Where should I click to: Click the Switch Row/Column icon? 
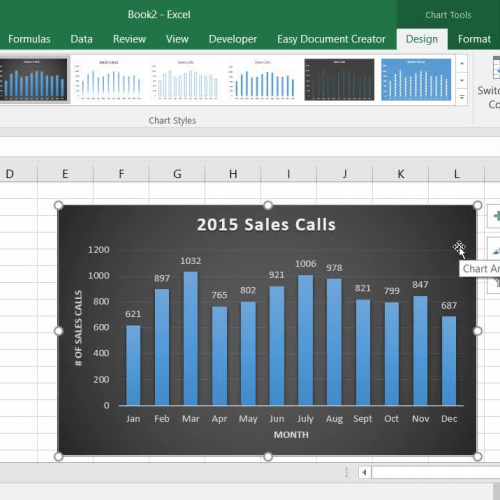[x=496, y=68]
